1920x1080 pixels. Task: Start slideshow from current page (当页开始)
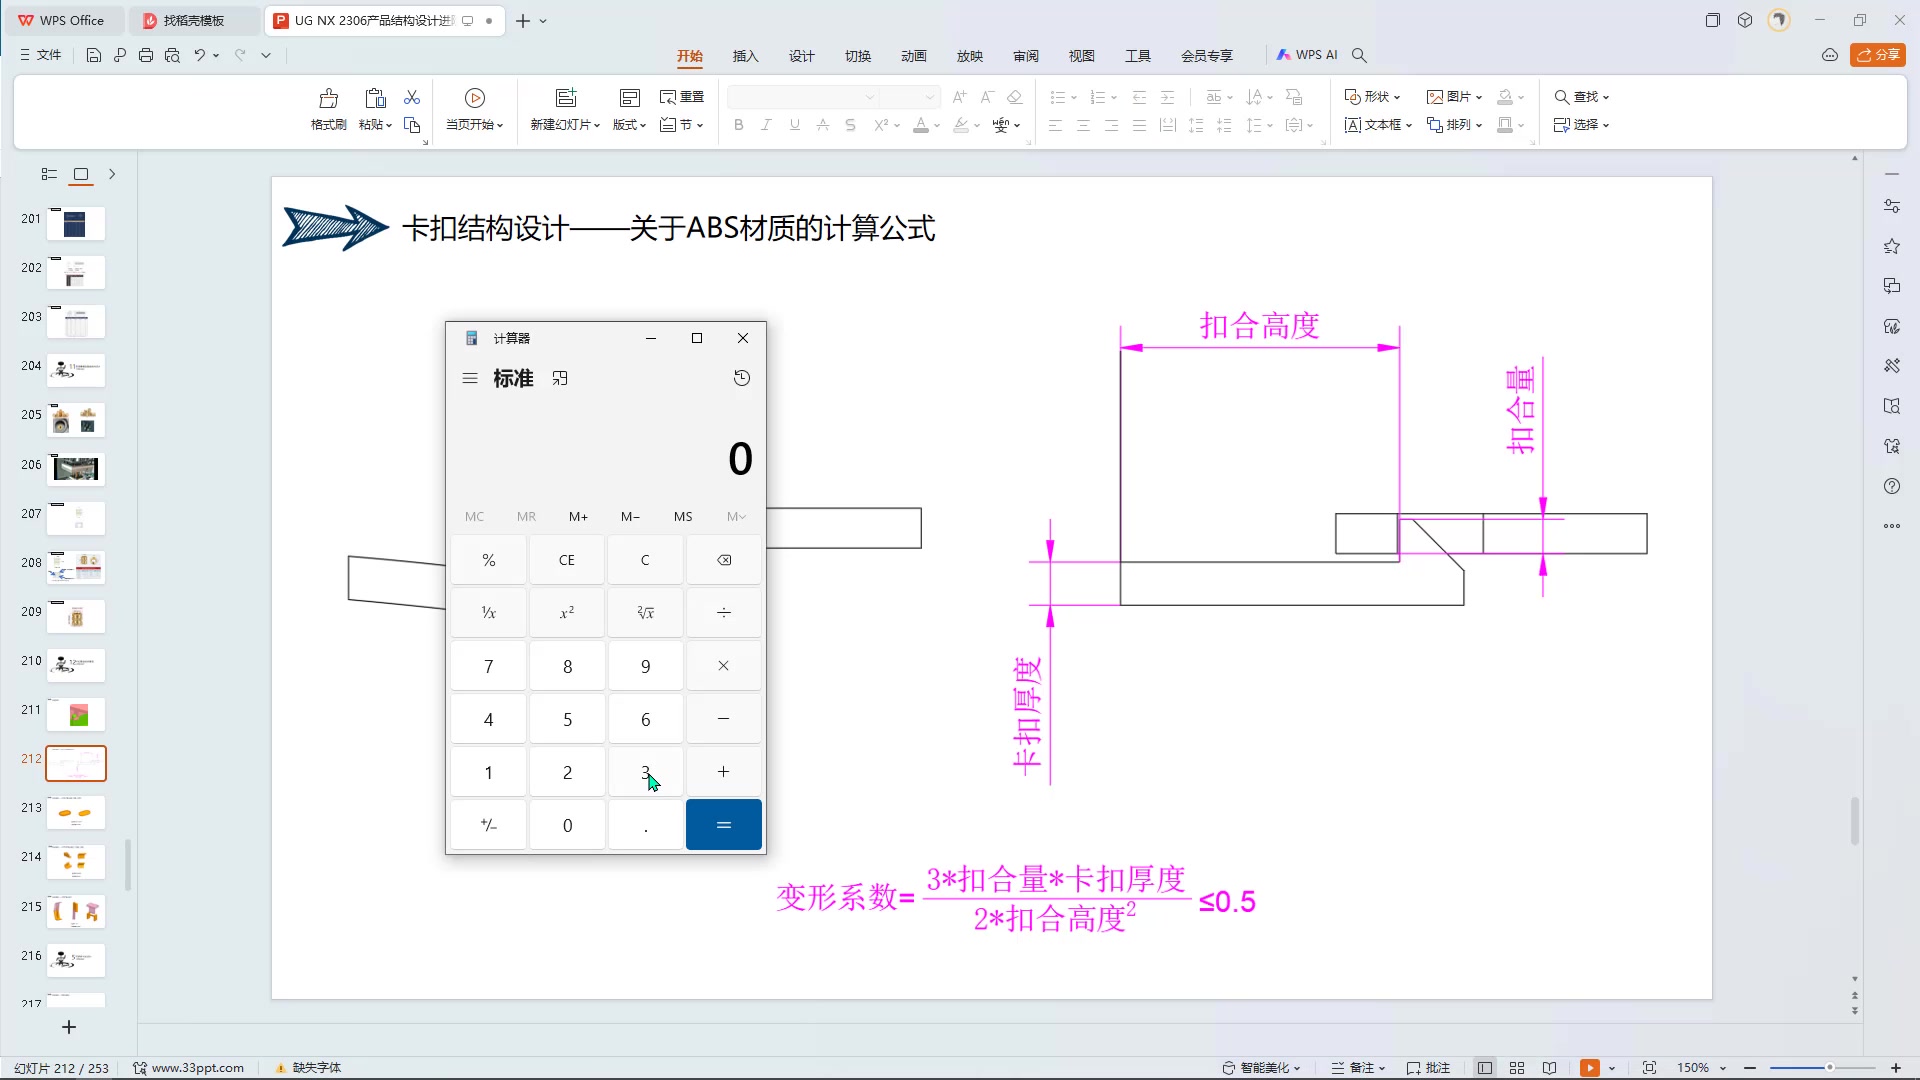click(x=474, y=110)
